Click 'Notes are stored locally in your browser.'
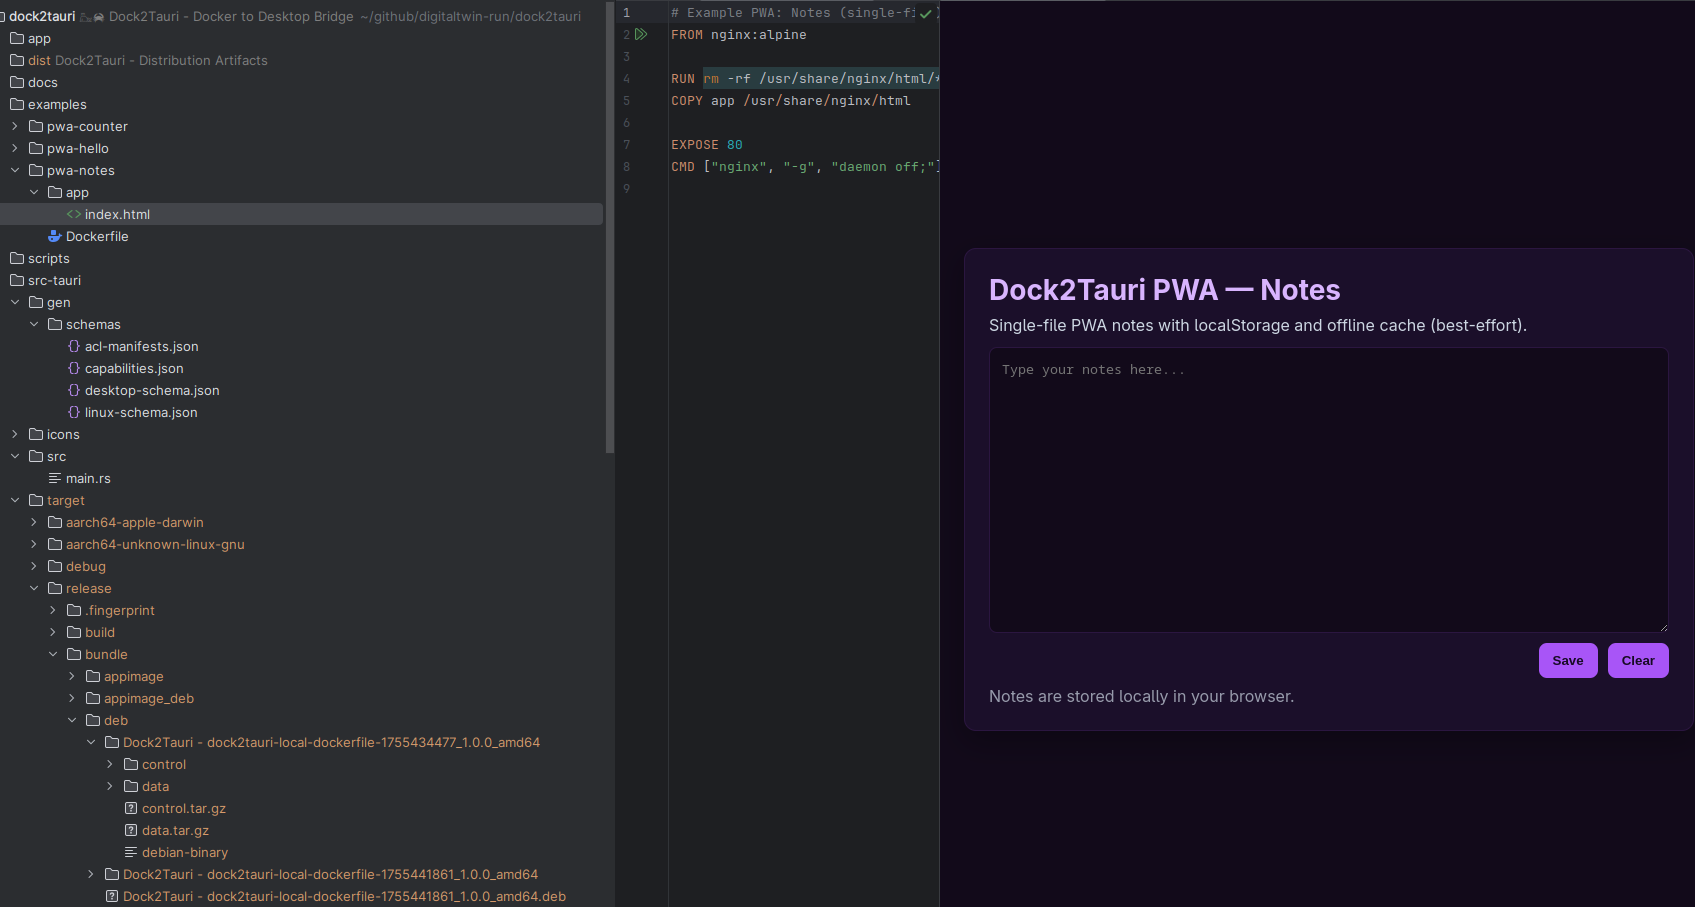1695x907 pixels. (1141, 696)
